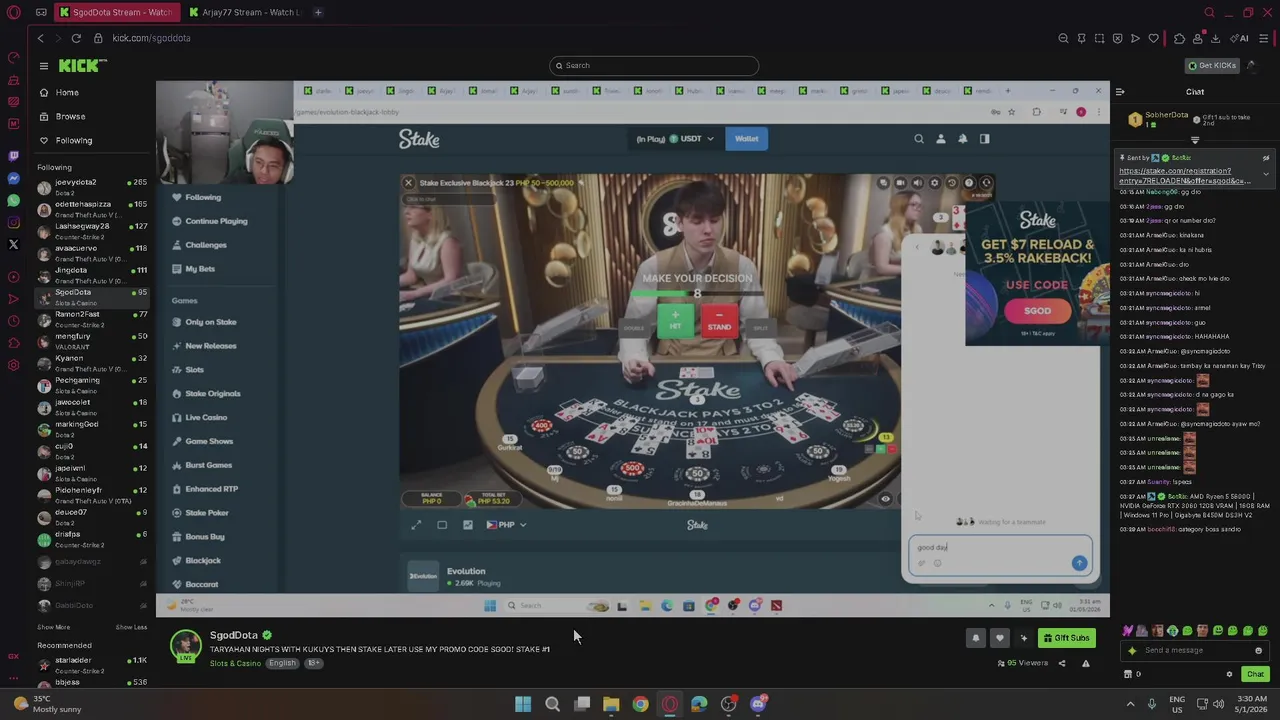Screen dimensions: 1280x720
Task: Open mengfury channel in Following list
Action: [91, 340]
